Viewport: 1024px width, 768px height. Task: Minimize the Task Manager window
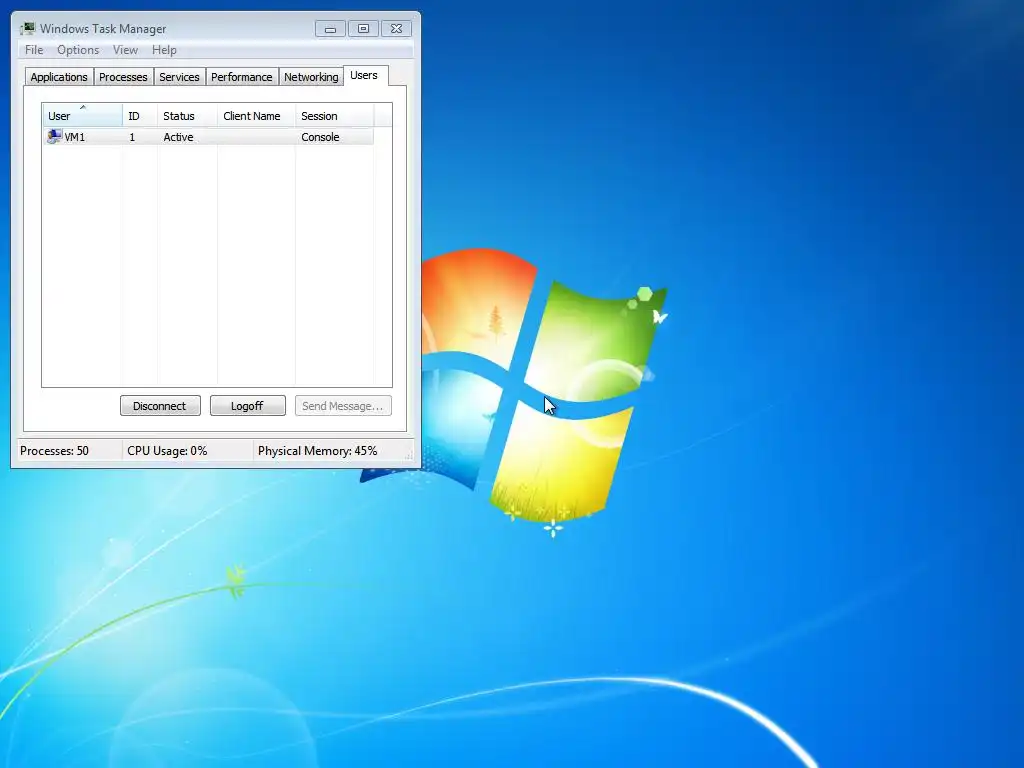(330, 29)
